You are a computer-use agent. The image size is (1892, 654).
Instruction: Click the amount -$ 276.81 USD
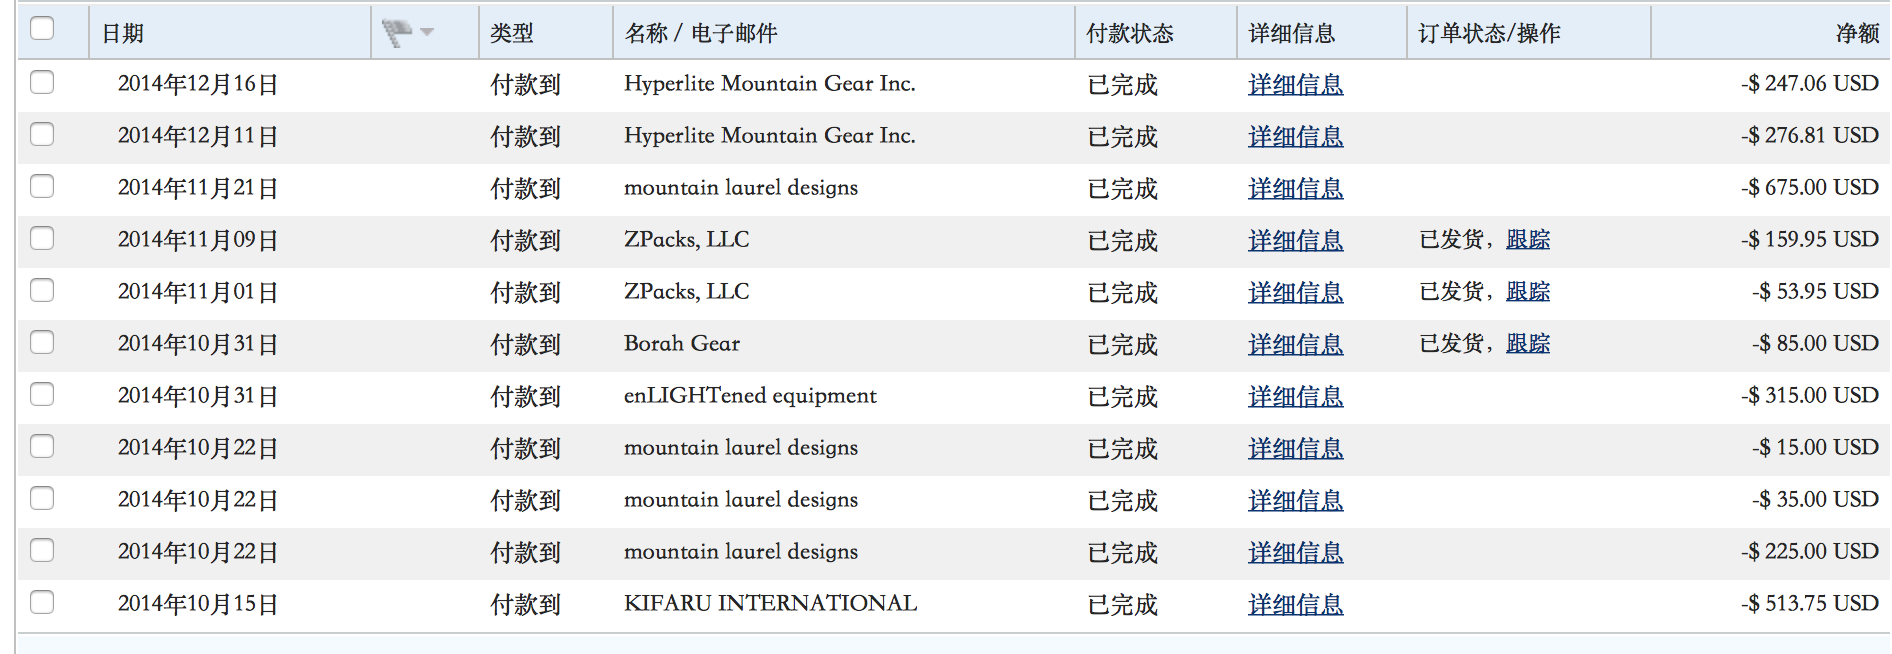1810,136
